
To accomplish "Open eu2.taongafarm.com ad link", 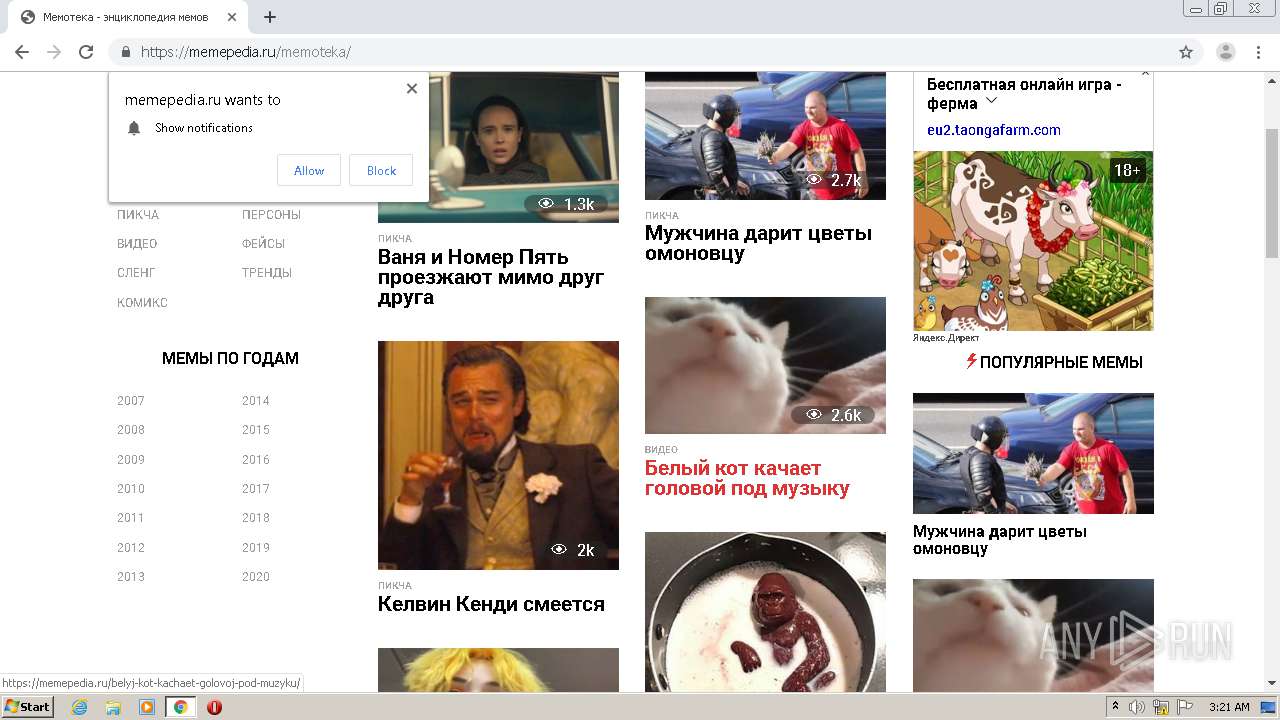I will [994, 130].
